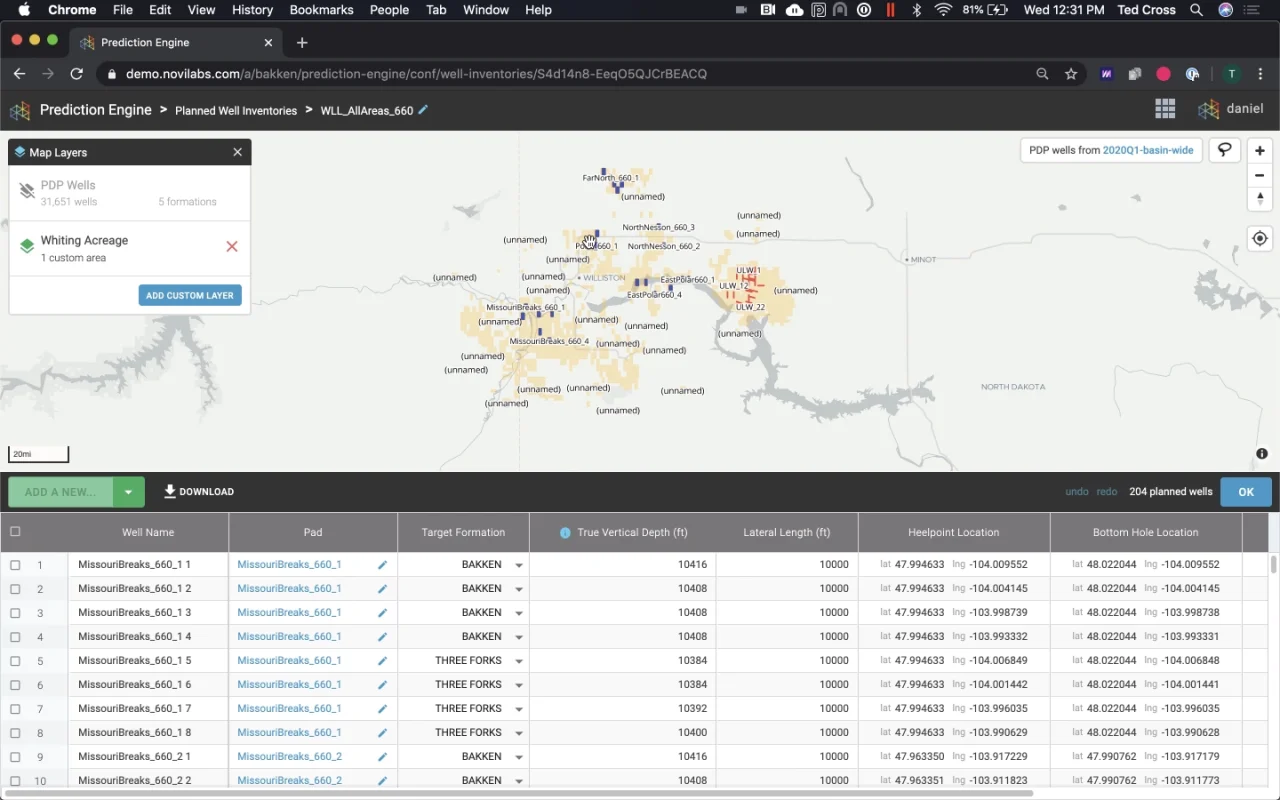Edit pad for row 7 pencil icon
Screen dimensions: 1280x800
tap(382, 709)
